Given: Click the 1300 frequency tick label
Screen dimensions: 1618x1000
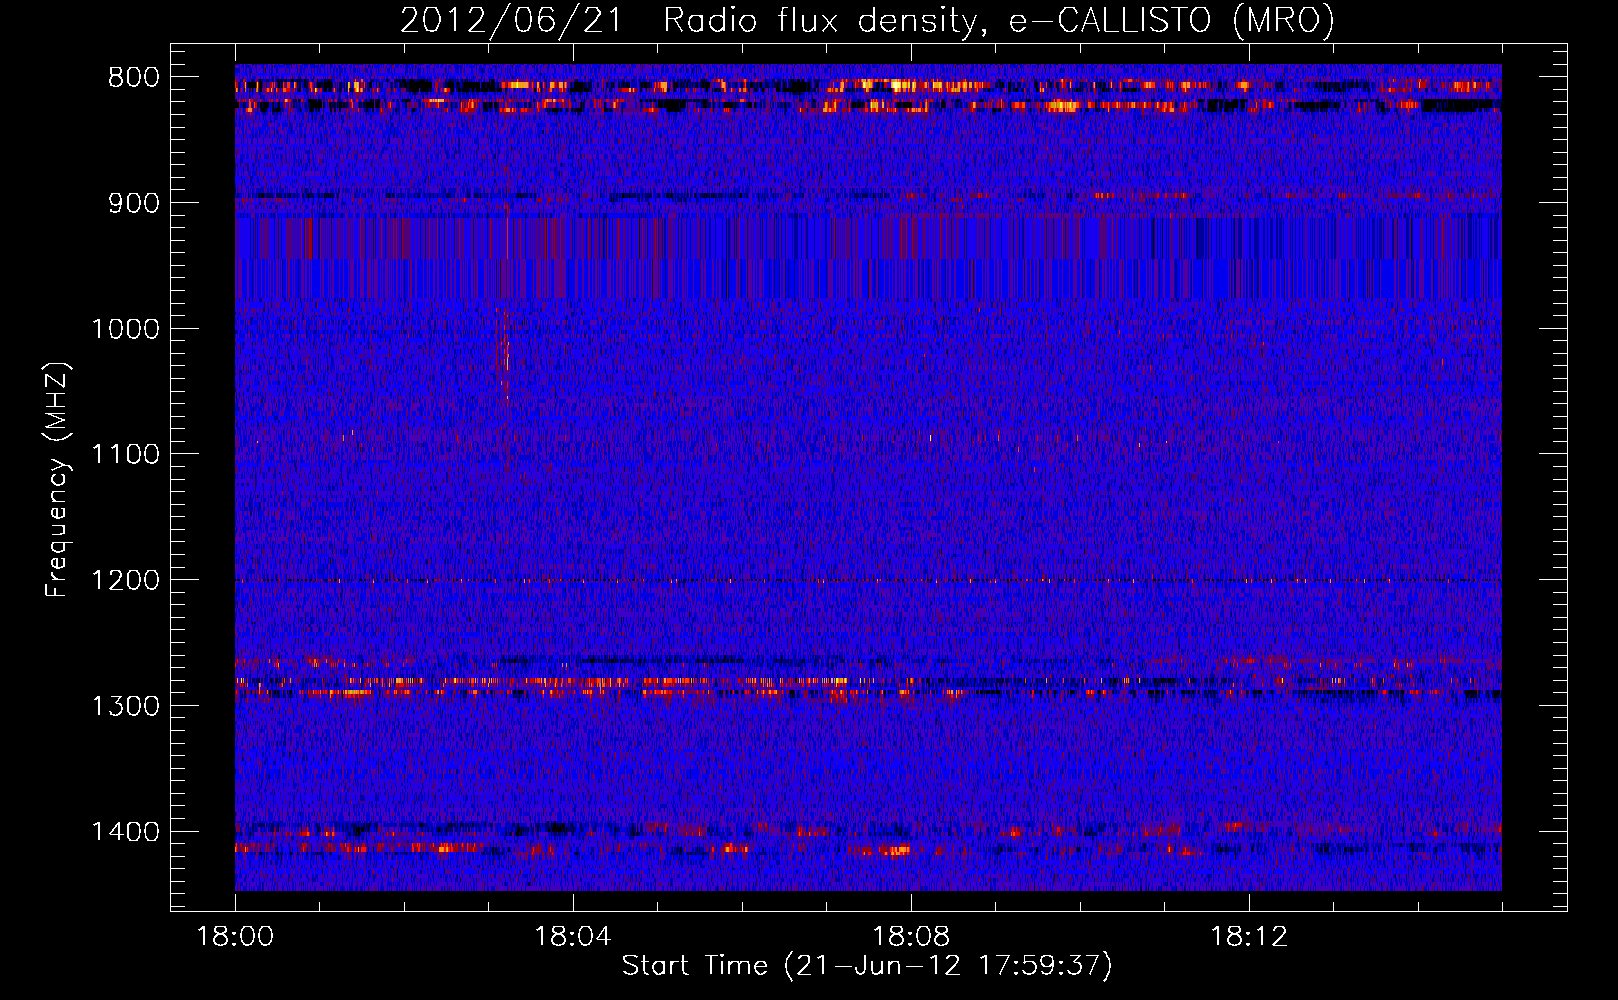Looking at the screenshot, I should 125,706.
